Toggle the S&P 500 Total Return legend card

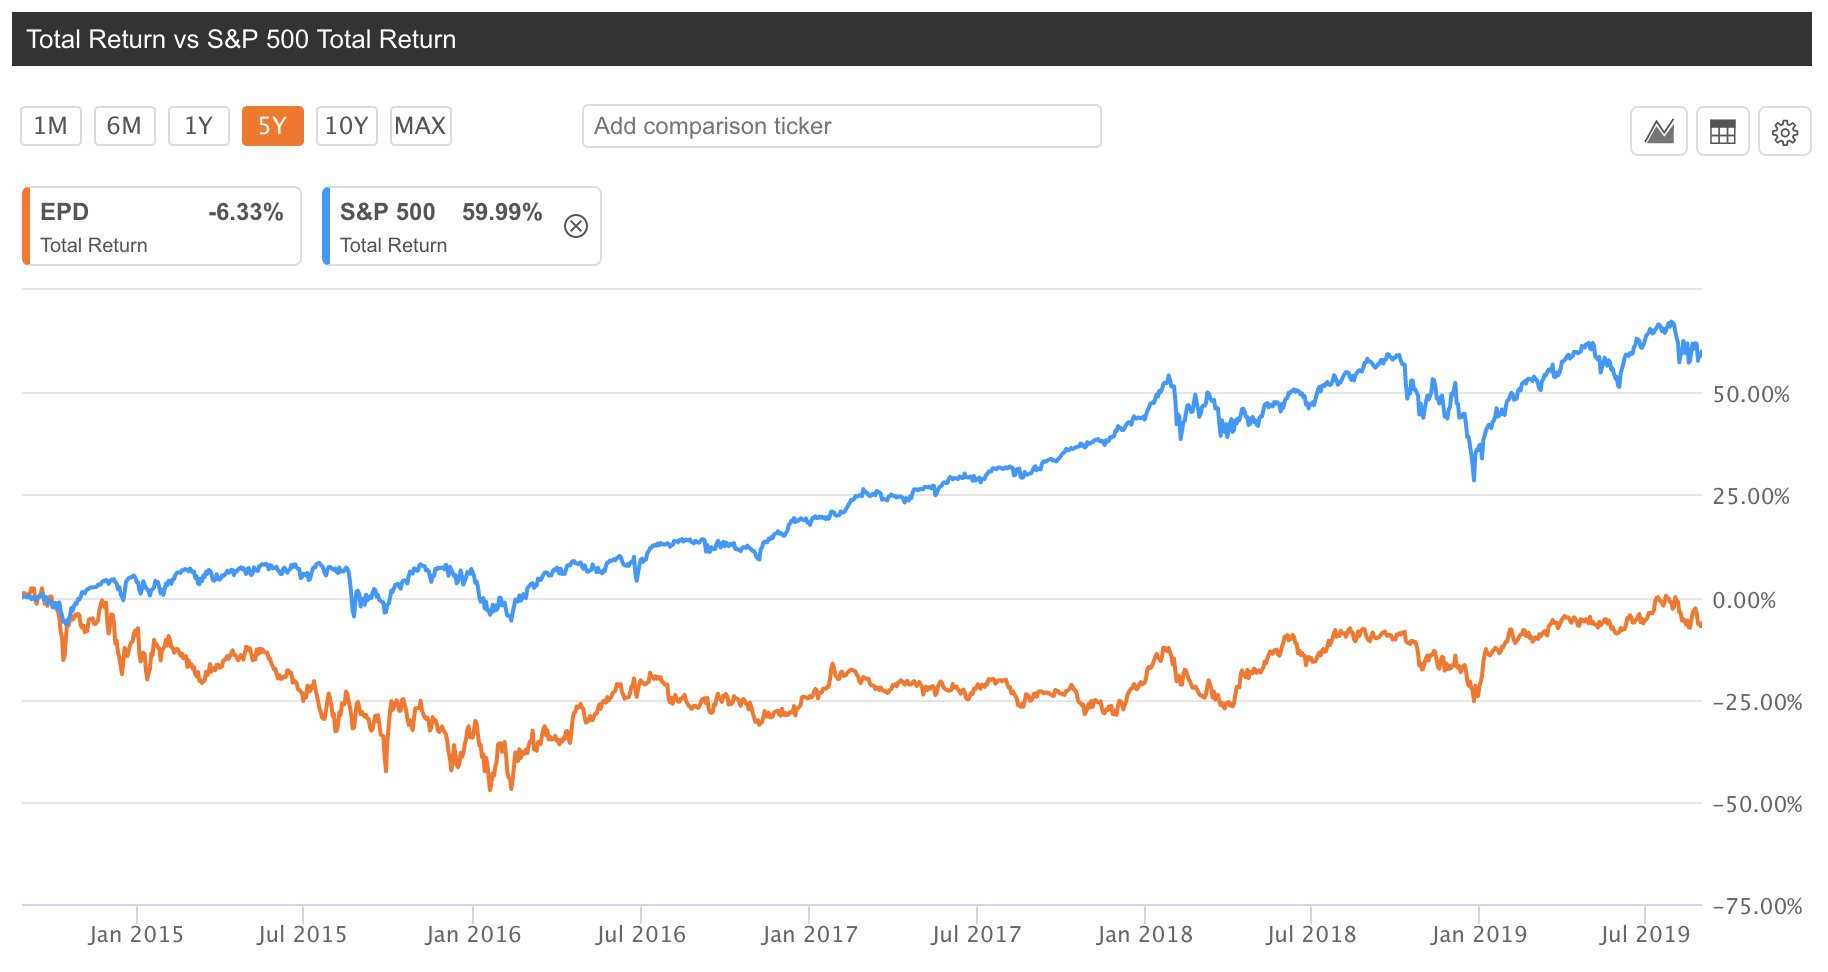440,226
